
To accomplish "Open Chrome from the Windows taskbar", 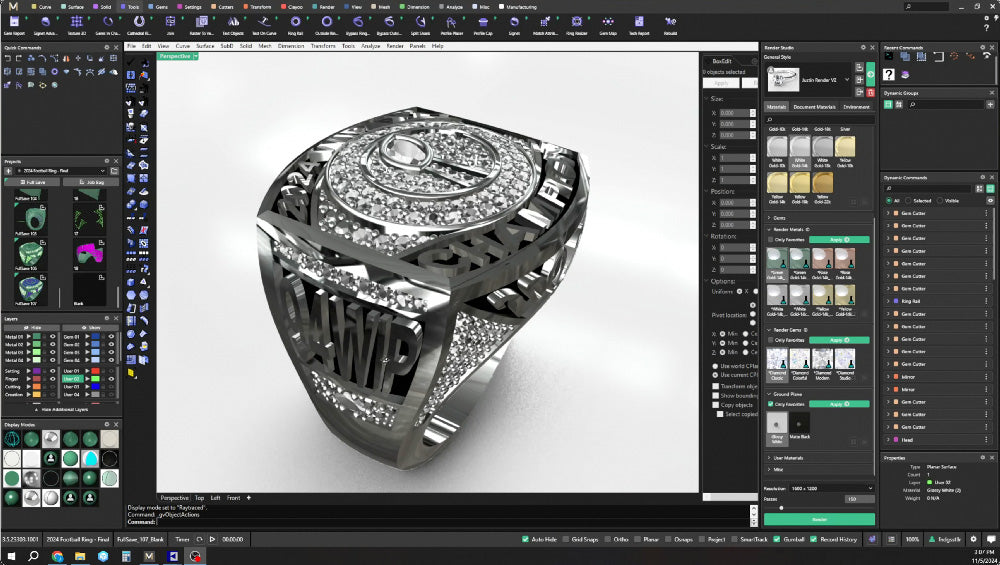I will tap(57, 556).
